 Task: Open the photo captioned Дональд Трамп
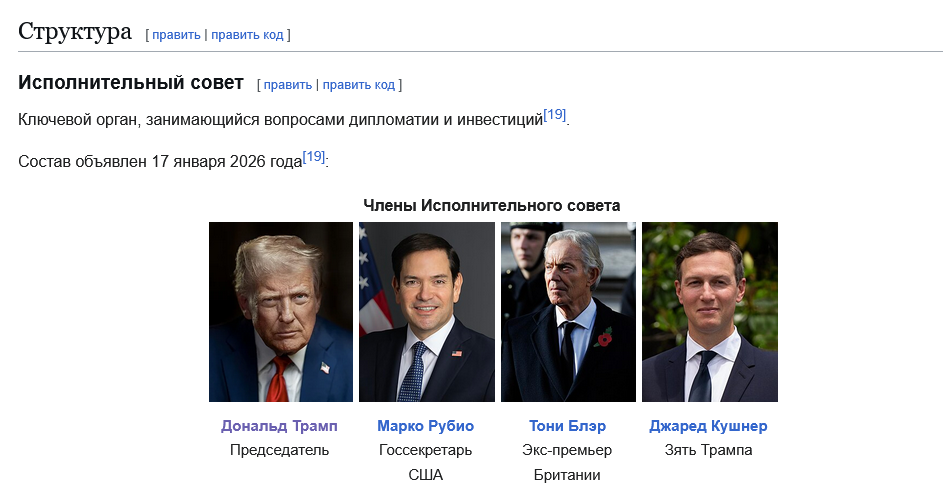(281, 312)
